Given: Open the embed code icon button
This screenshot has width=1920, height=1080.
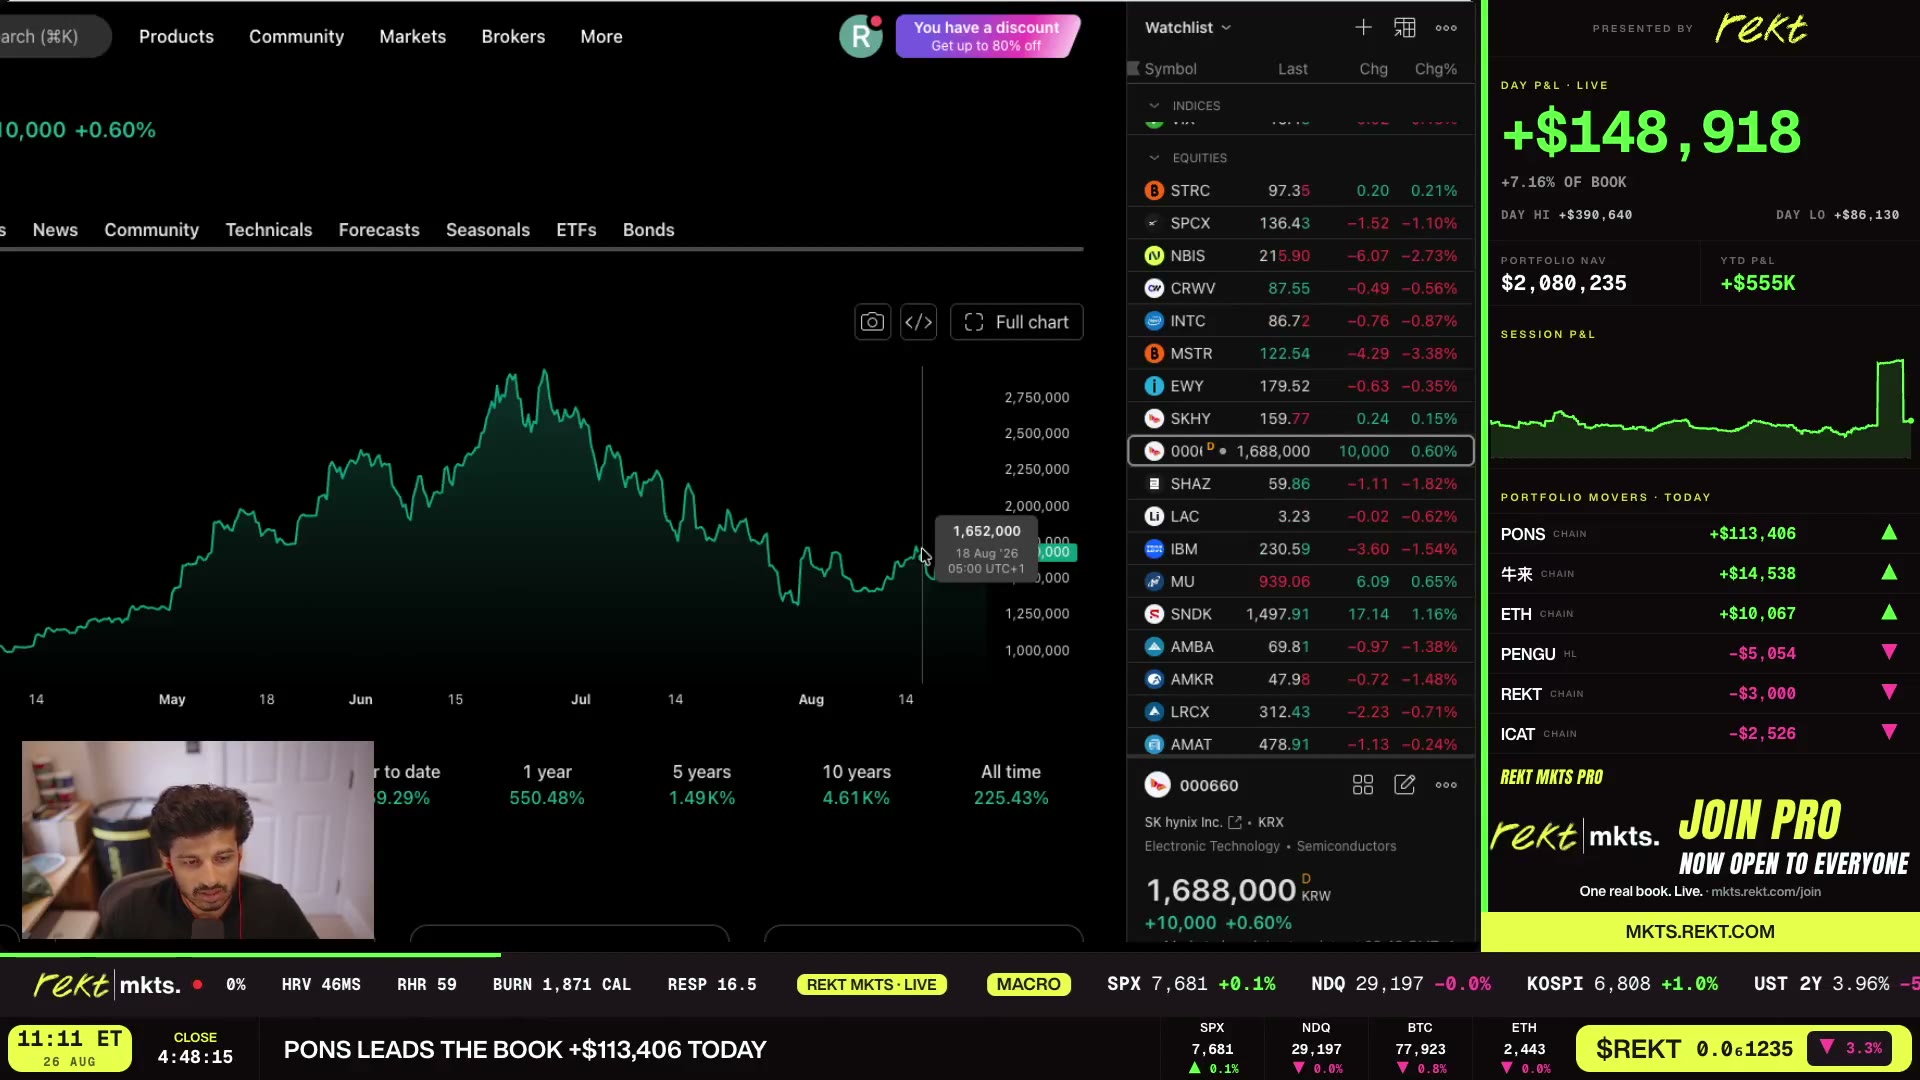Looking at the screenshot, I should (x=918, y=322).
